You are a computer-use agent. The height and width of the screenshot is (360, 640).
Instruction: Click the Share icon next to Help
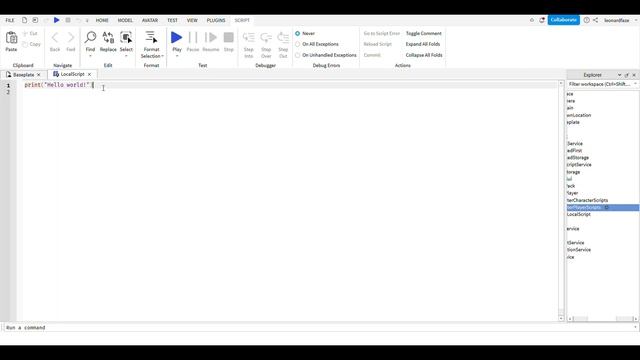click(x=596, y=20)
